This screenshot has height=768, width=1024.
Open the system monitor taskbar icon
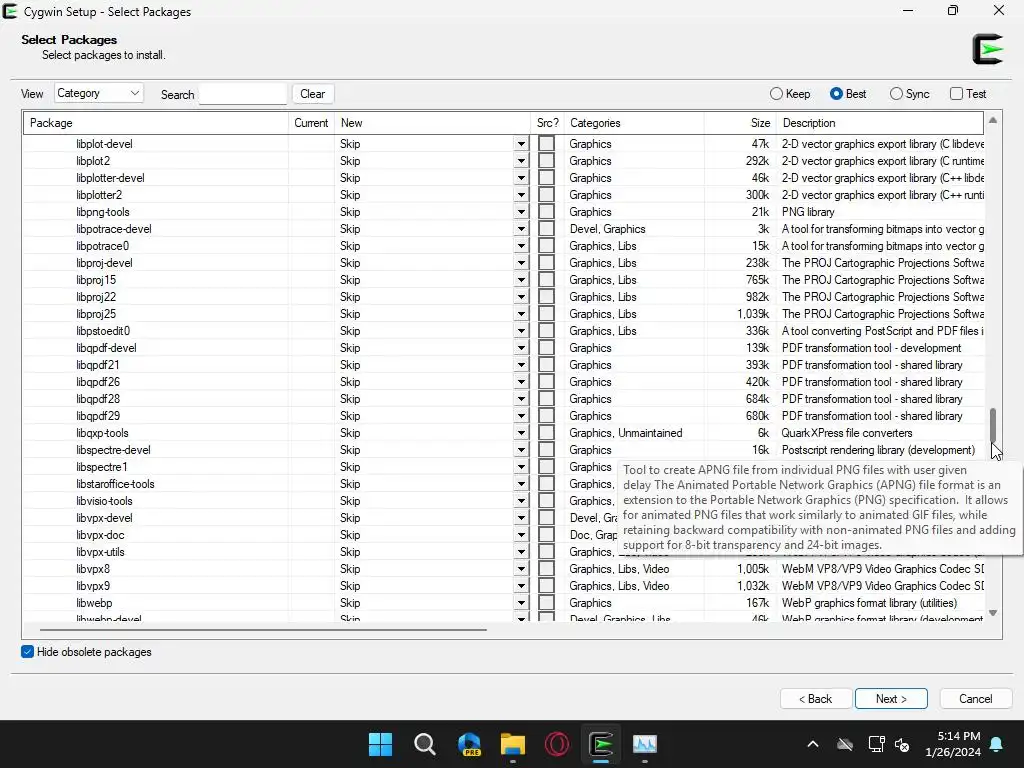645,744
